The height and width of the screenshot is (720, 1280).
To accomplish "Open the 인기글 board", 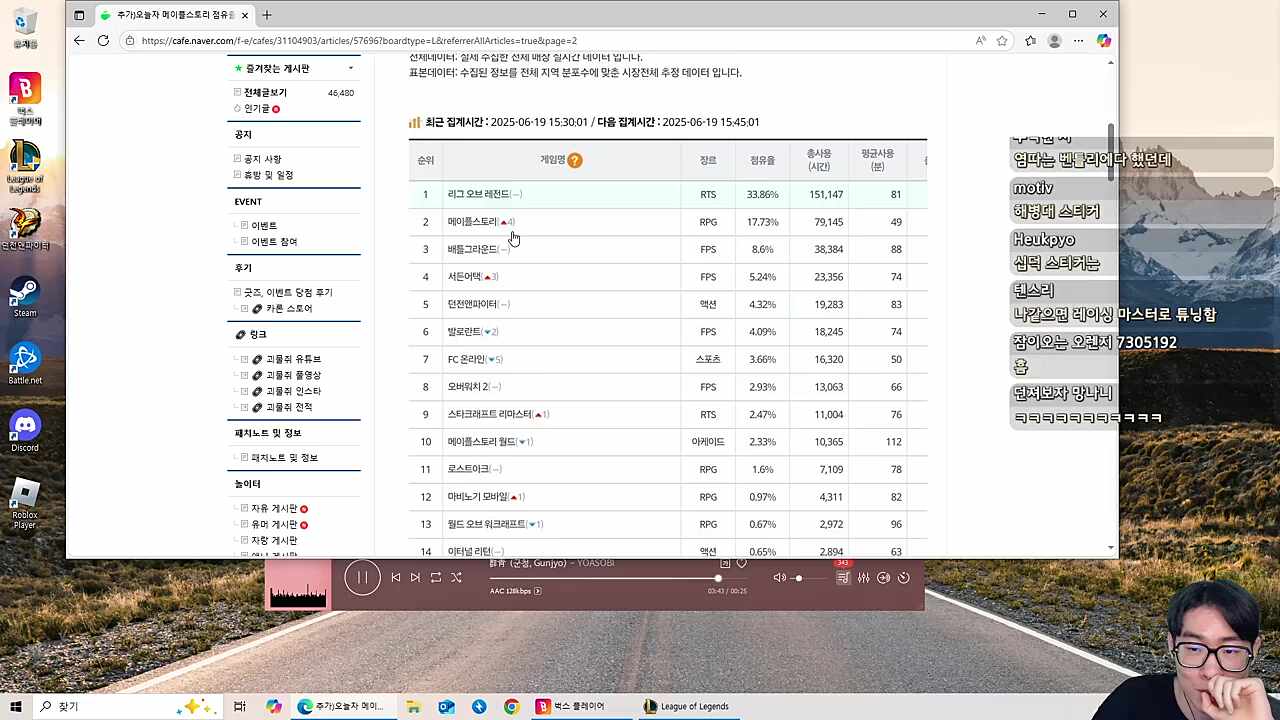I will coord(256,109).
